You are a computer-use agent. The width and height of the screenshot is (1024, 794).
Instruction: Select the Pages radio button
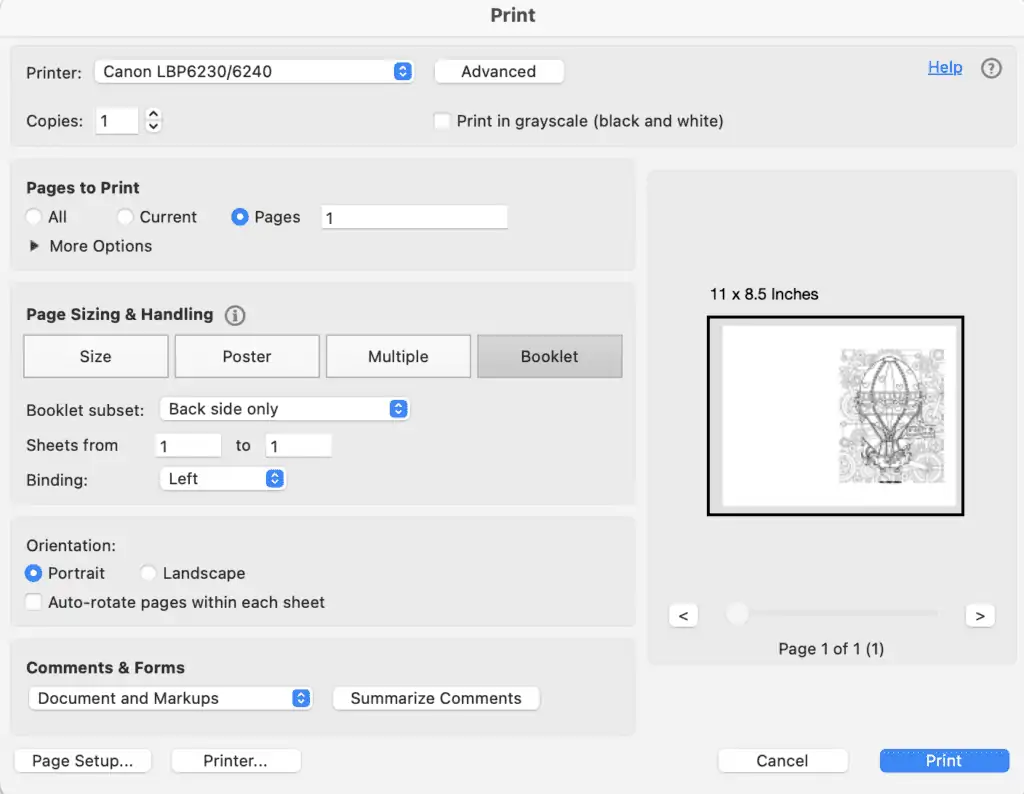tap(240, 217)
